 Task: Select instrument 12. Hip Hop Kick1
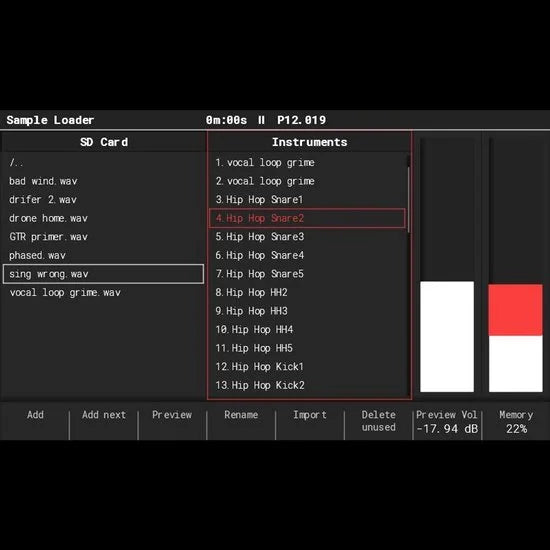tap(307, 367)
